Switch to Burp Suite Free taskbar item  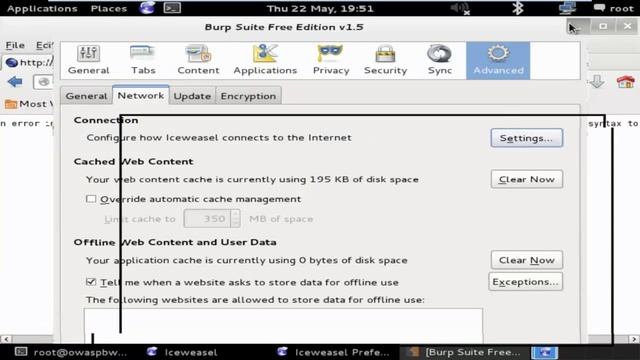pos(464,352)
